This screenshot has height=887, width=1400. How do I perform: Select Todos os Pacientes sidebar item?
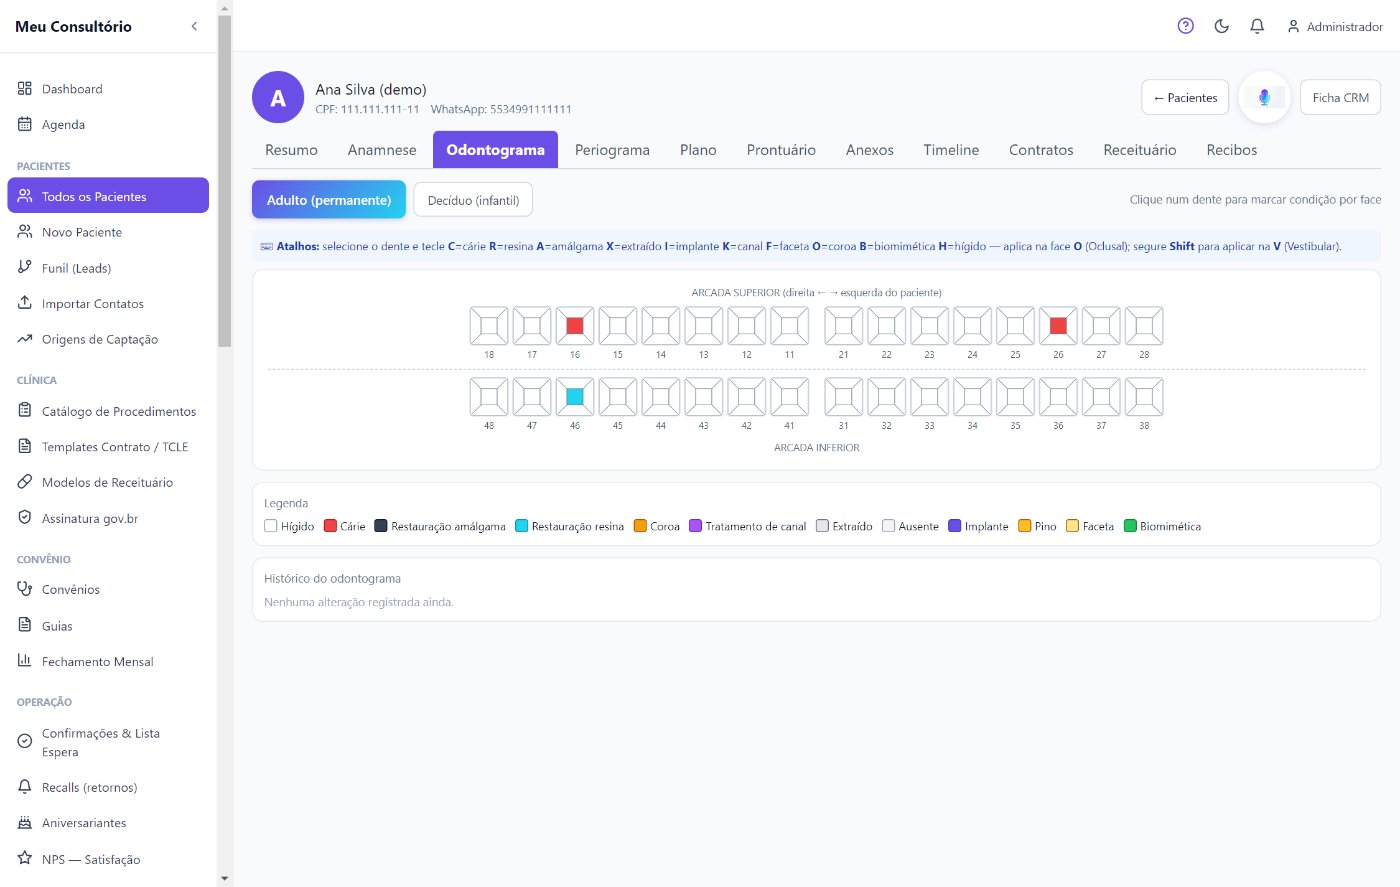tap(108, 196)
